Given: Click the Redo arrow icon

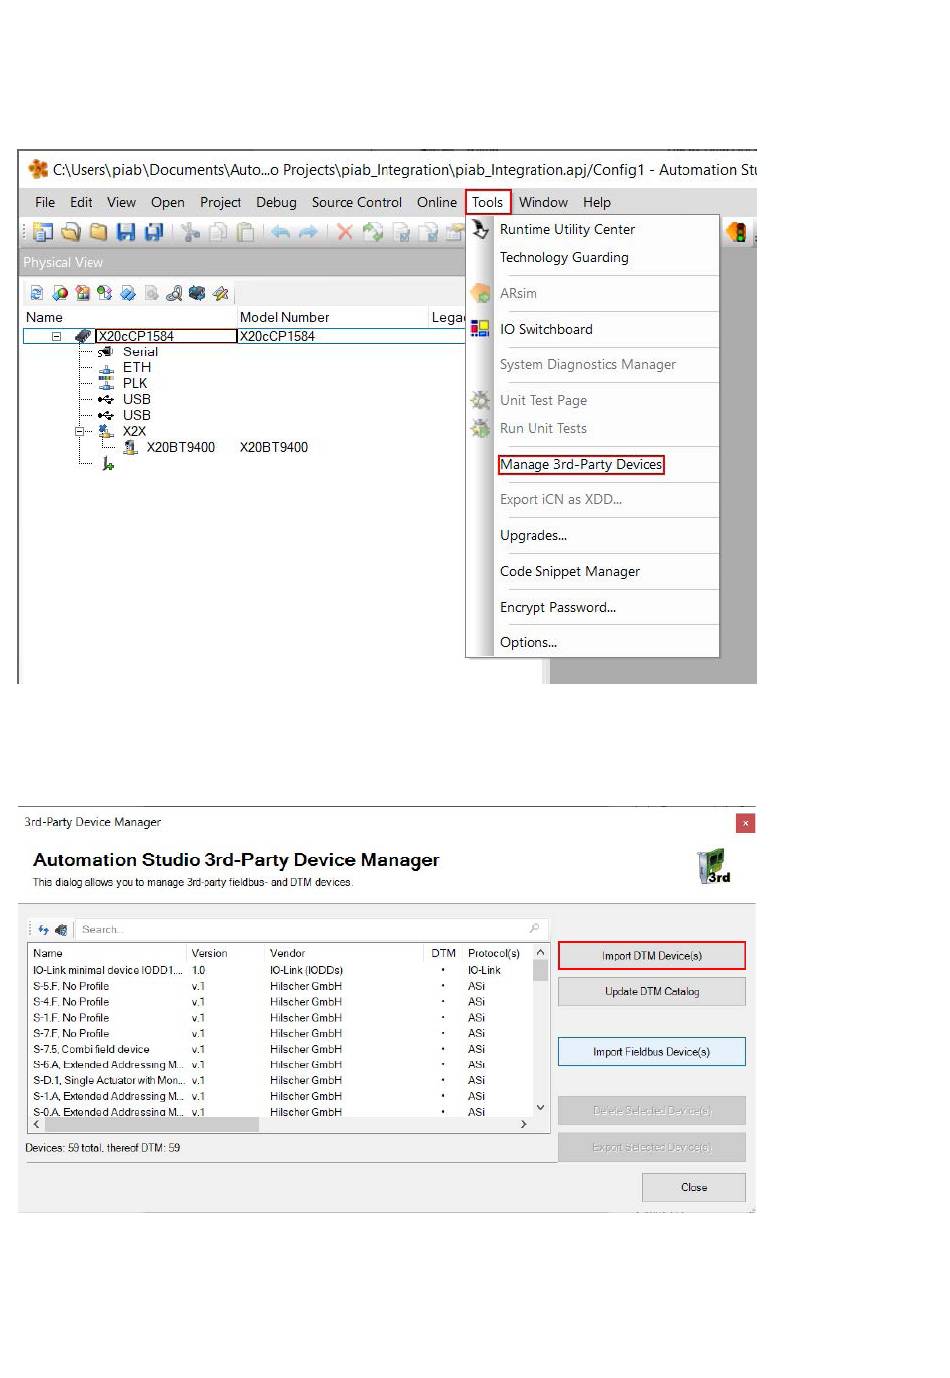Looking at the screenshot, I should tap(308, 232).
